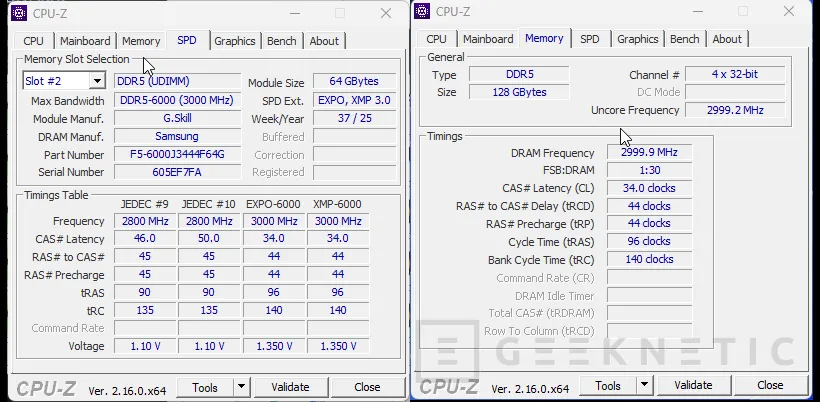The width and height of the screenshot is (820, 402).
Task: Switch to CPU tab in right window
Action: tap(436, 39)
